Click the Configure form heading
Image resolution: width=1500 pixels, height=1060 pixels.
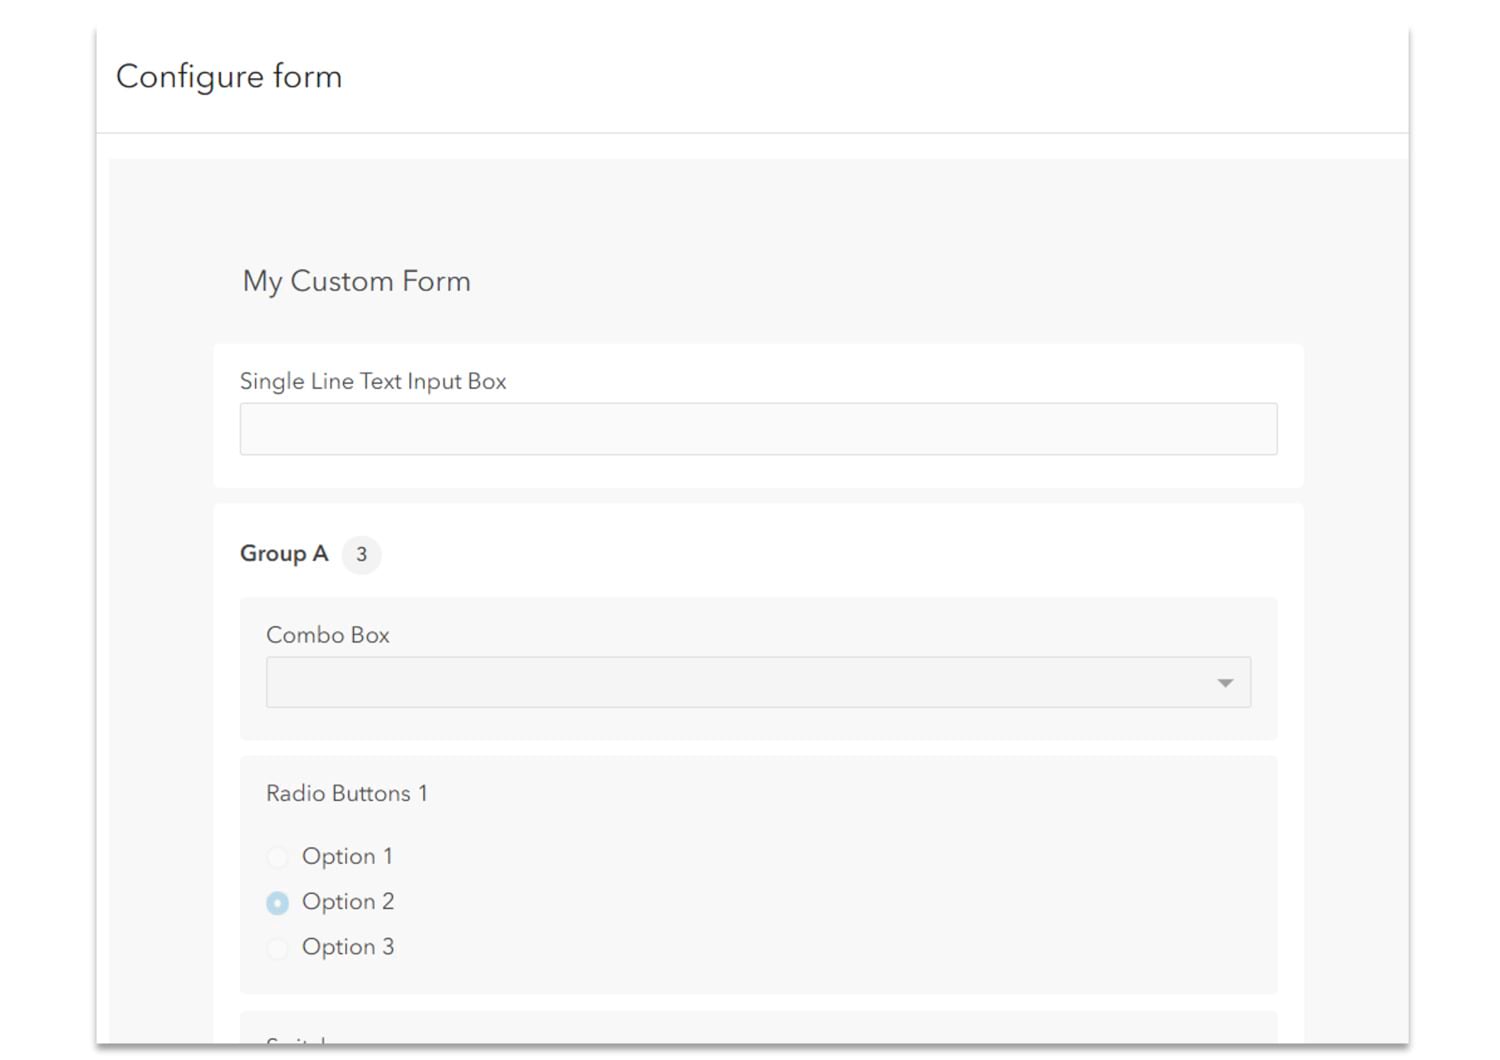pos(229,76)
